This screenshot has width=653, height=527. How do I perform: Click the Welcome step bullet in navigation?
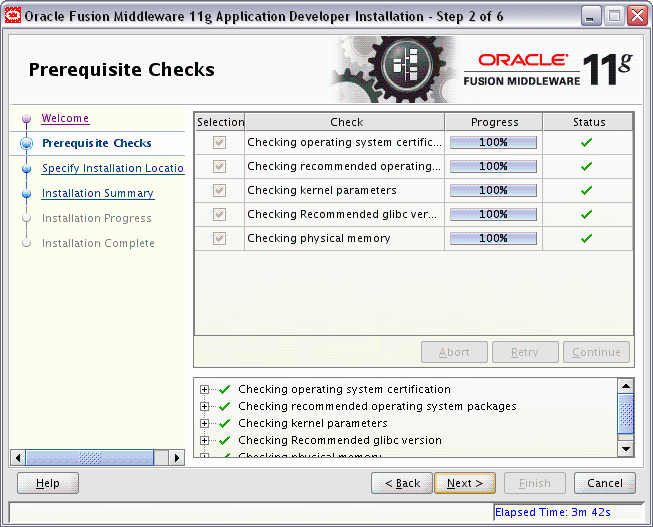(27, 119)
